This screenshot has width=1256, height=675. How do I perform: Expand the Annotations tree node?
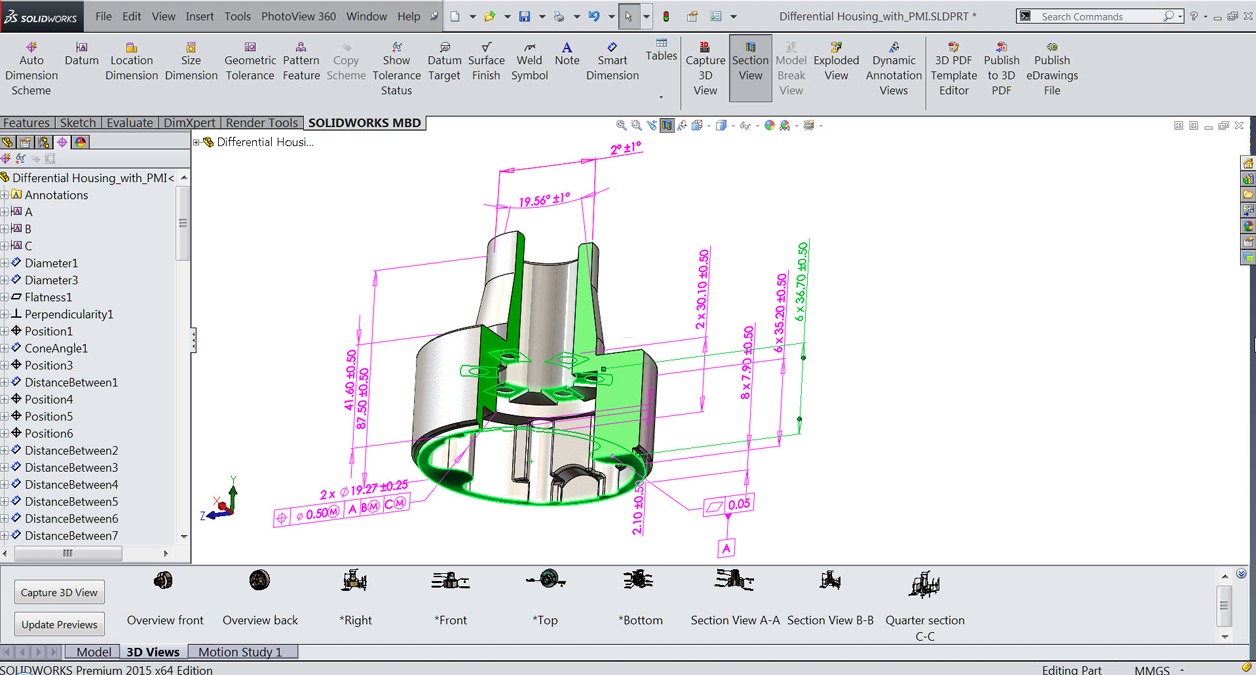tap(5, 195)
